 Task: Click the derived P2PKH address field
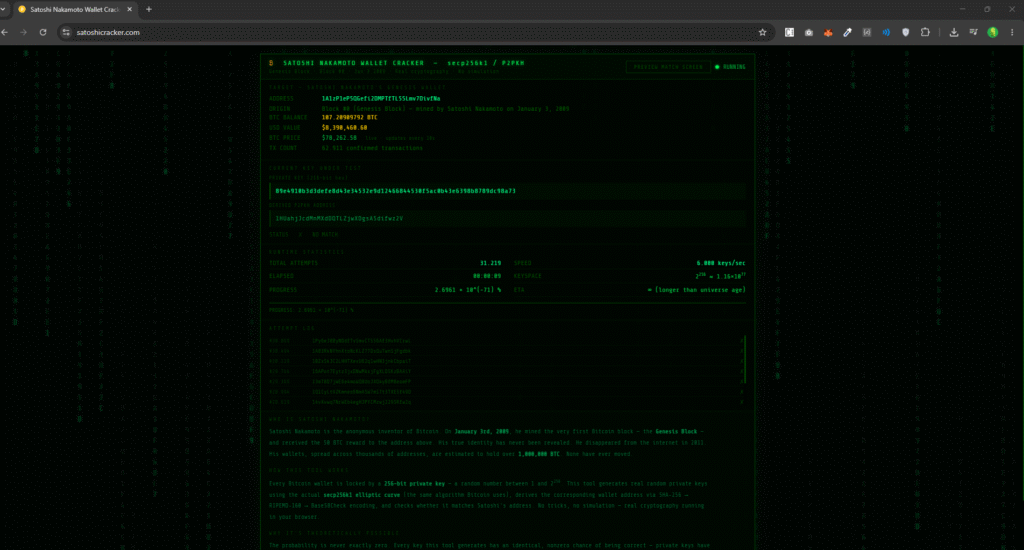tap(507, 219)
